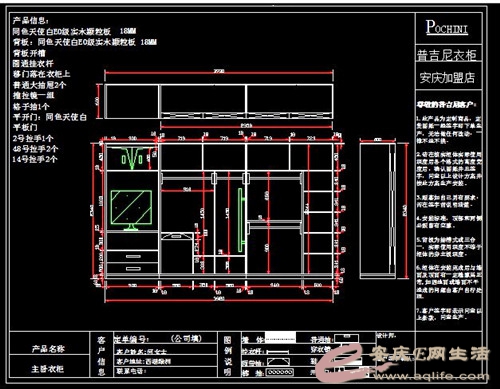The image size is (500, 389).
Task: Select the 主卧衣柜 product name cell
Action: pos(48,368)
